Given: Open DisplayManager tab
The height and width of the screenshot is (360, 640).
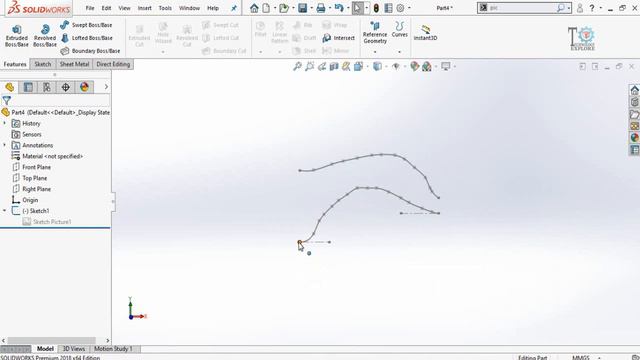Looking at the screenshot, I should click(x=84, y=87).
